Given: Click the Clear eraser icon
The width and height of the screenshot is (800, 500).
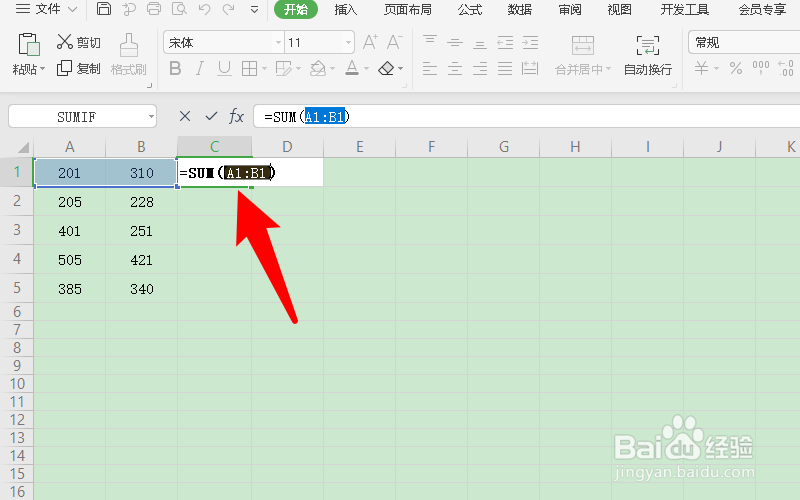Looking at the screenshot, I should [386, 68].
